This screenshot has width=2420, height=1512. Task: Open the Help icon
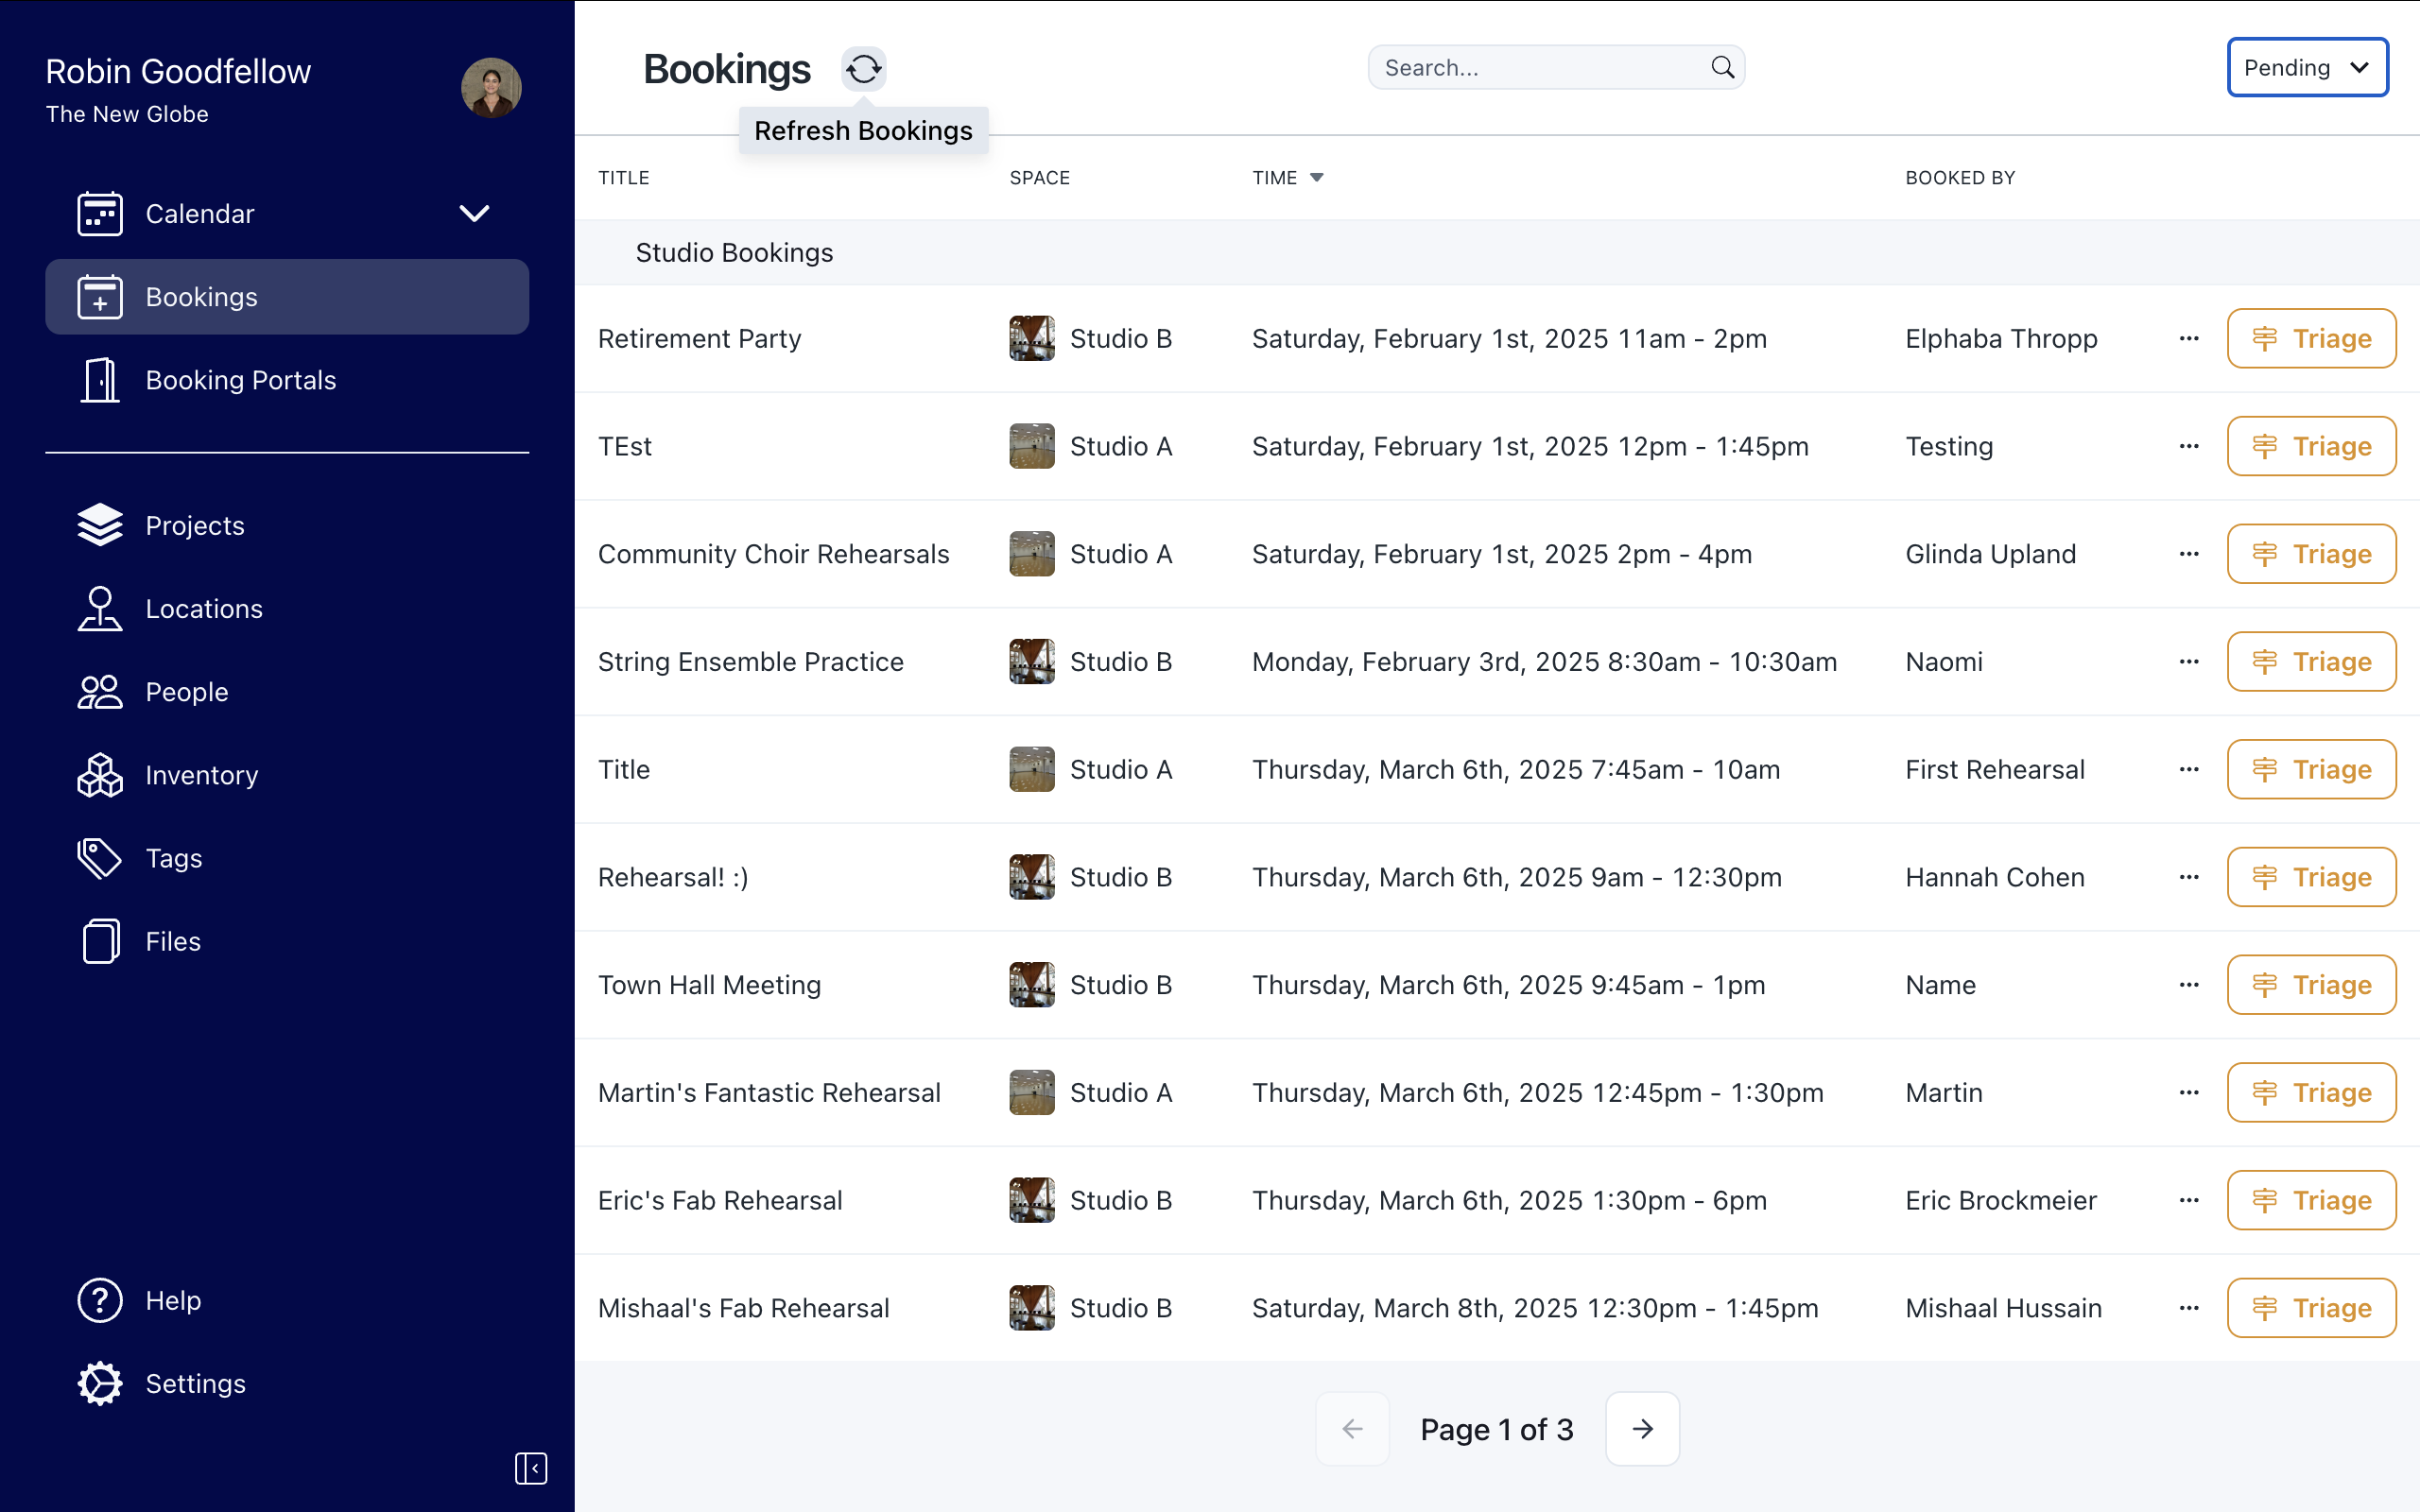tap(100, 1300)
